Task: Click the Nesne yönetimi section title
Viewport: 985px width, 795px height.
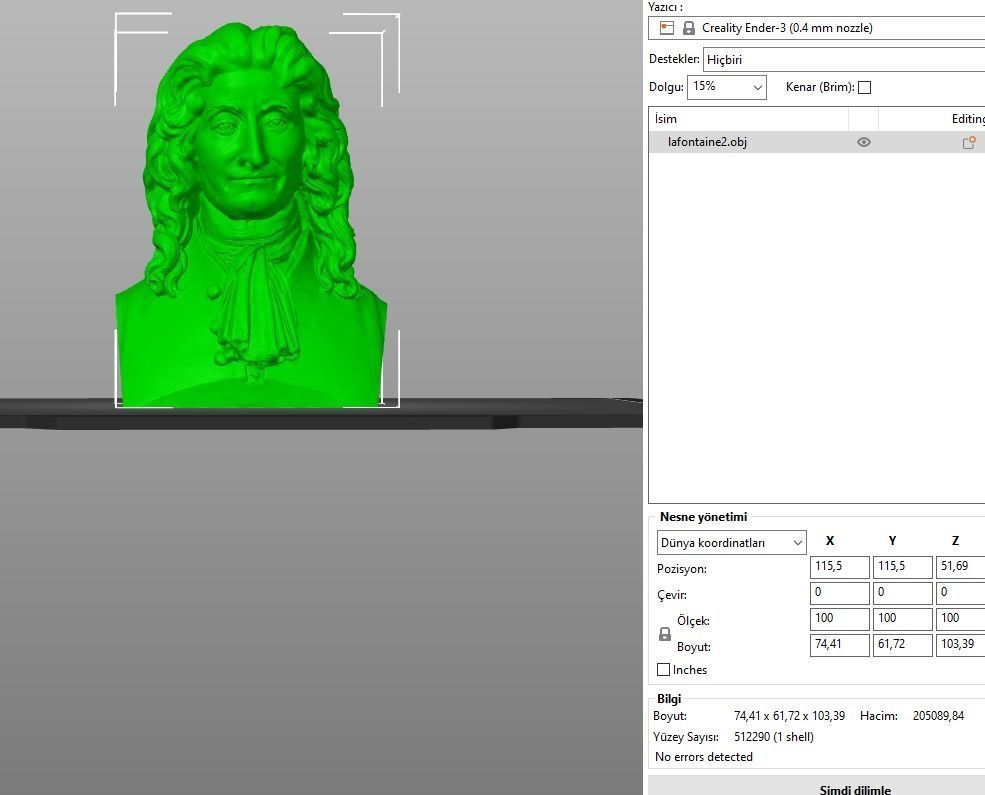Action: (704, 517)
